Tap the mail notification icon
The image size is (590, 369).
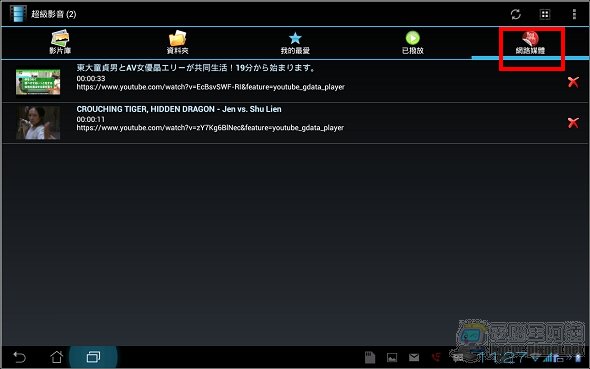pos(414,357)
